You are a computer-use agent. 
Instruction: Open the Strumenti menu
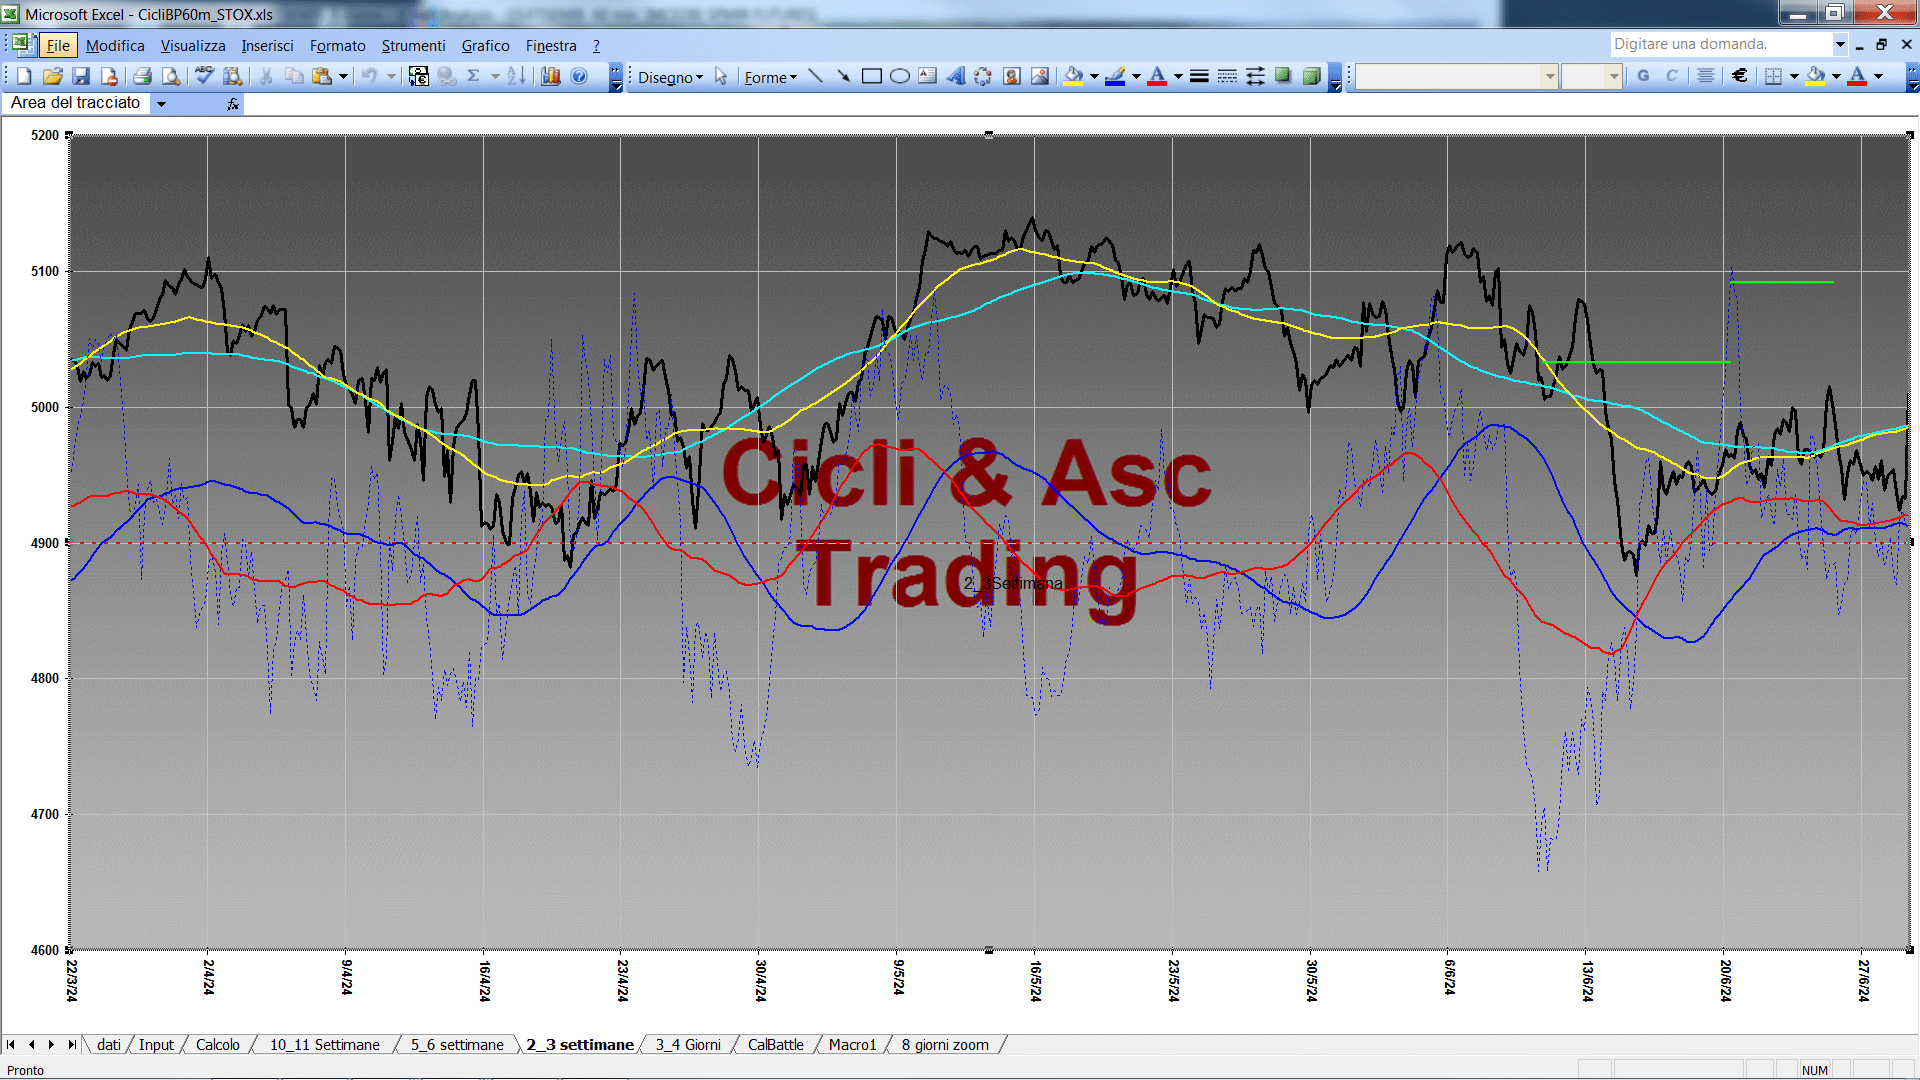(413, 45)
